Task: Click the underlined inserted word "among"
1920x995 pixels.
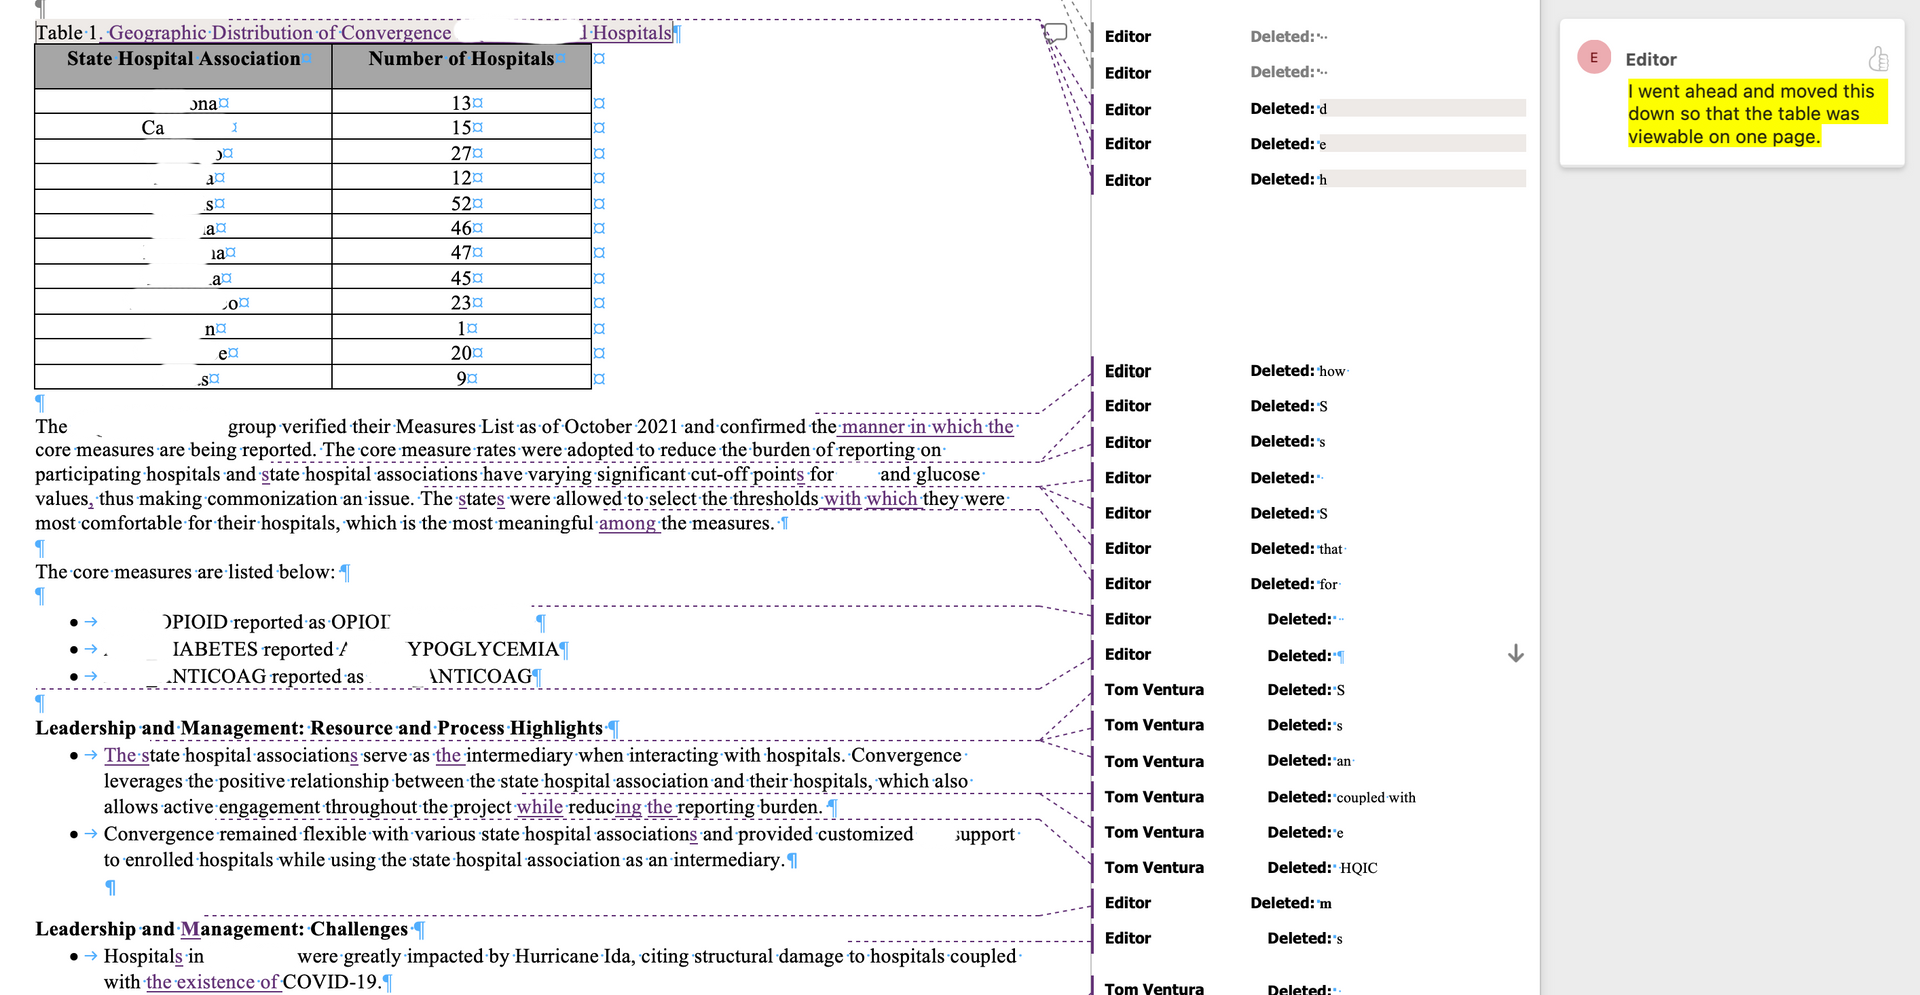Action: [627, 523]
